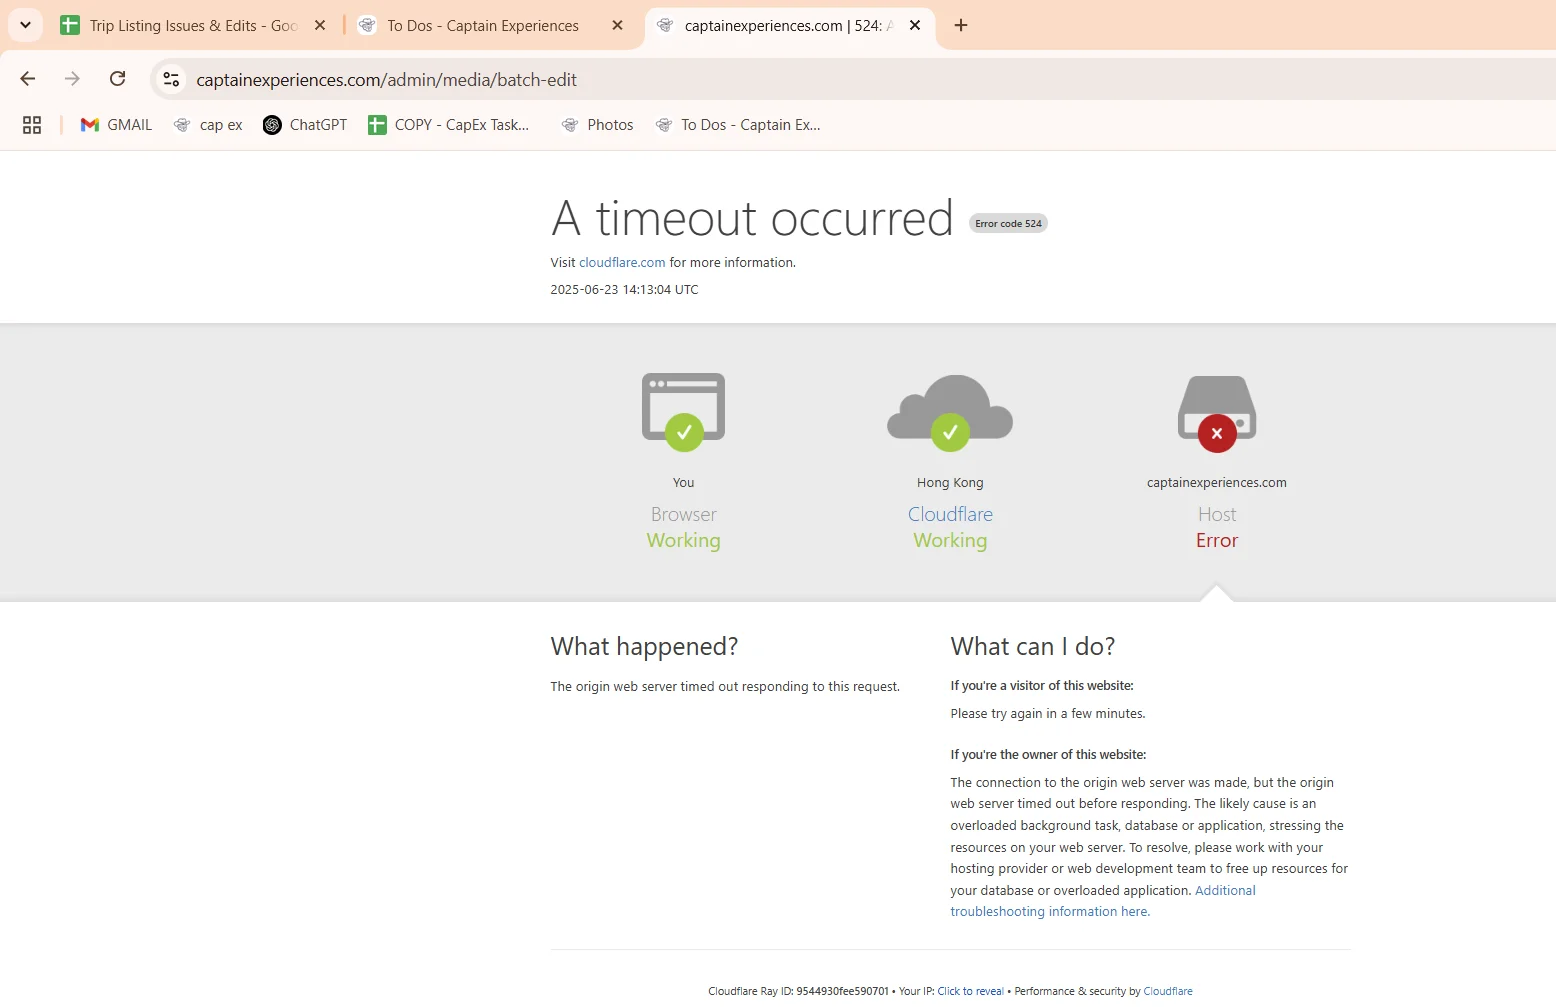
Task: Click the forward navigation arrow
Action: tap(72, 79)
